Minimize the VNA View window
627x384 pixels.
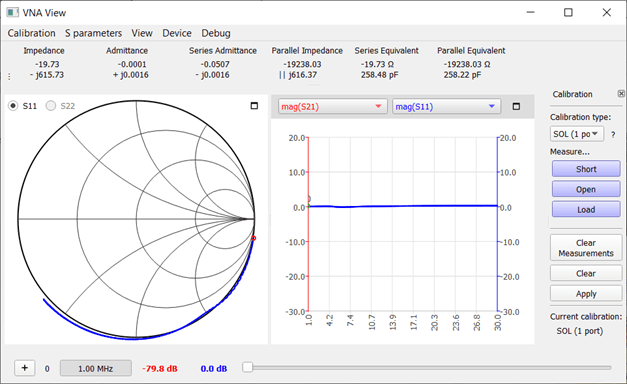coord(531,12)
